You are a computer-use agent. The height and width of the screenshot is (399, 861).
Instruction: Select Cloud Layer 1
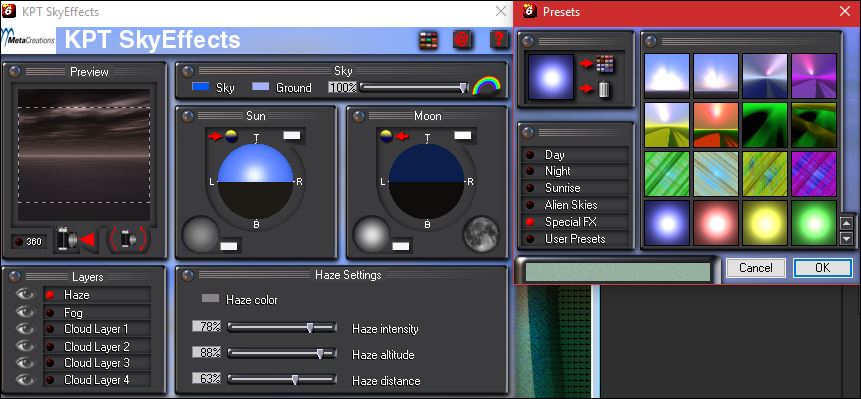(x=97, y=329)
